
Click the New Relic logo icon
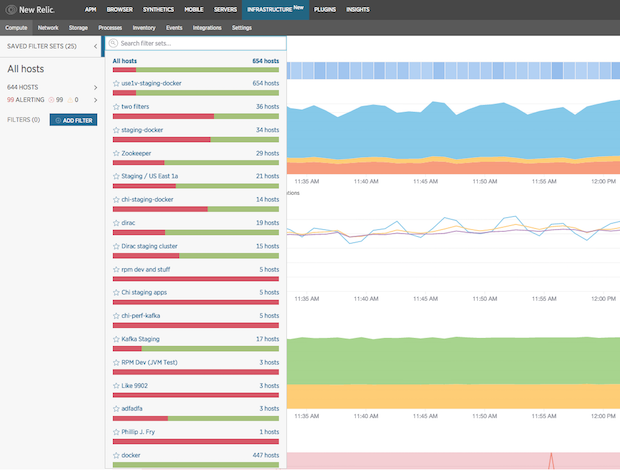pos(11,9)
